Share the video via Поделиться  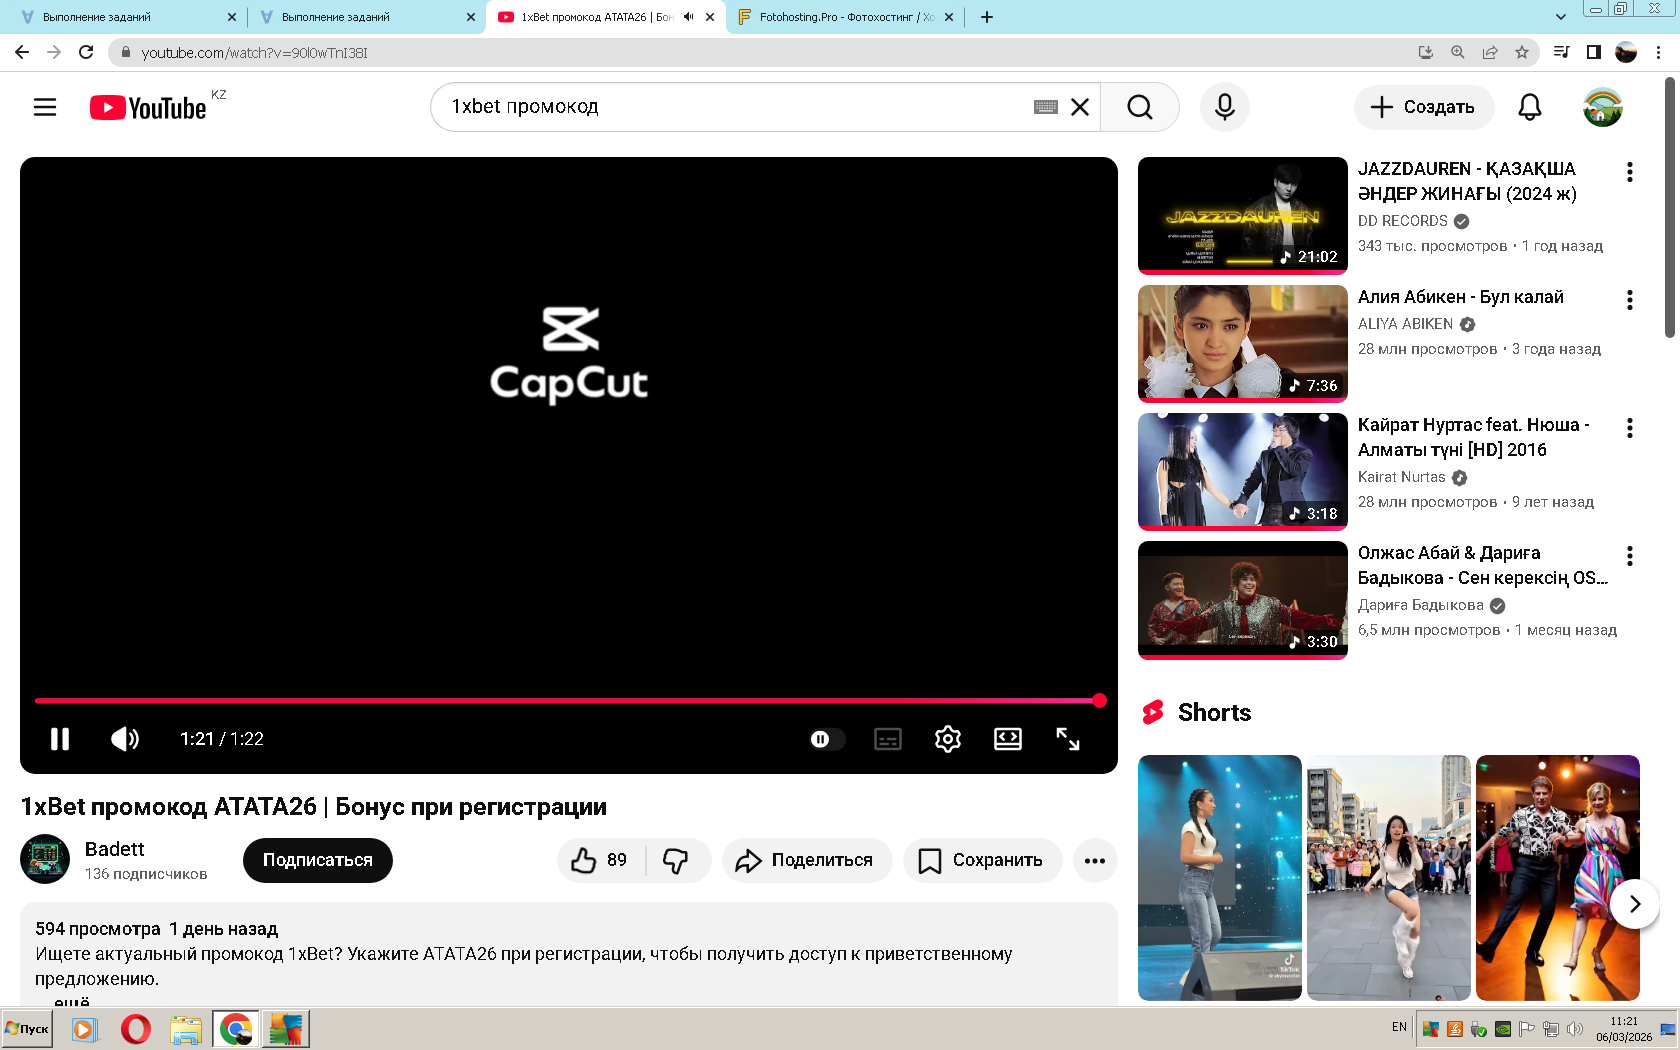(806, 860)
